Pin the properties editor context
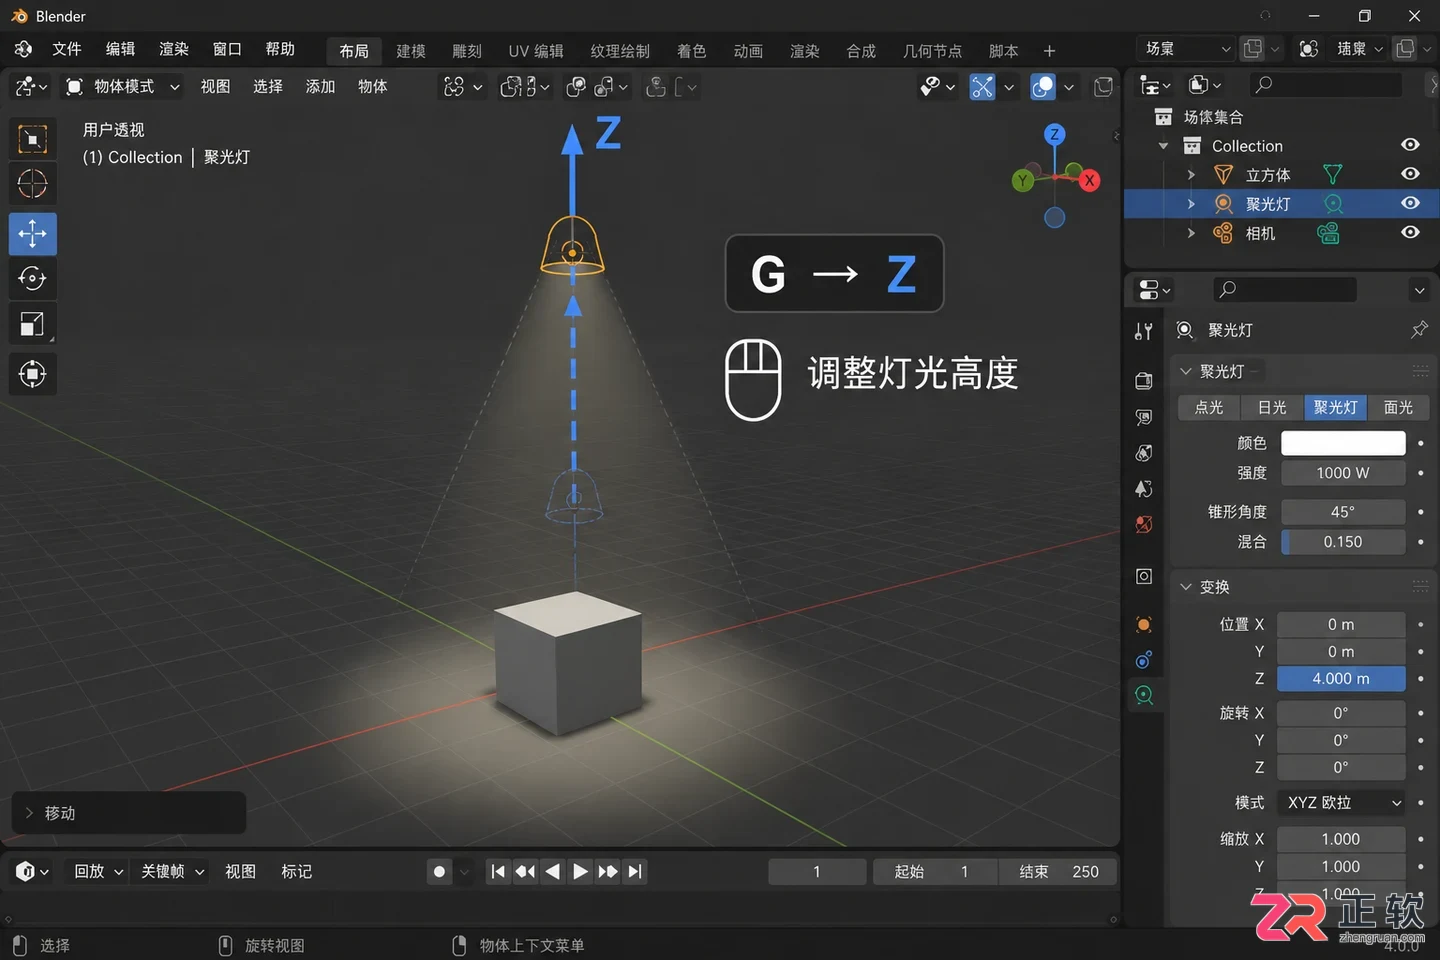Screen dimensions: 1440x960 (x=1419, y=329)
